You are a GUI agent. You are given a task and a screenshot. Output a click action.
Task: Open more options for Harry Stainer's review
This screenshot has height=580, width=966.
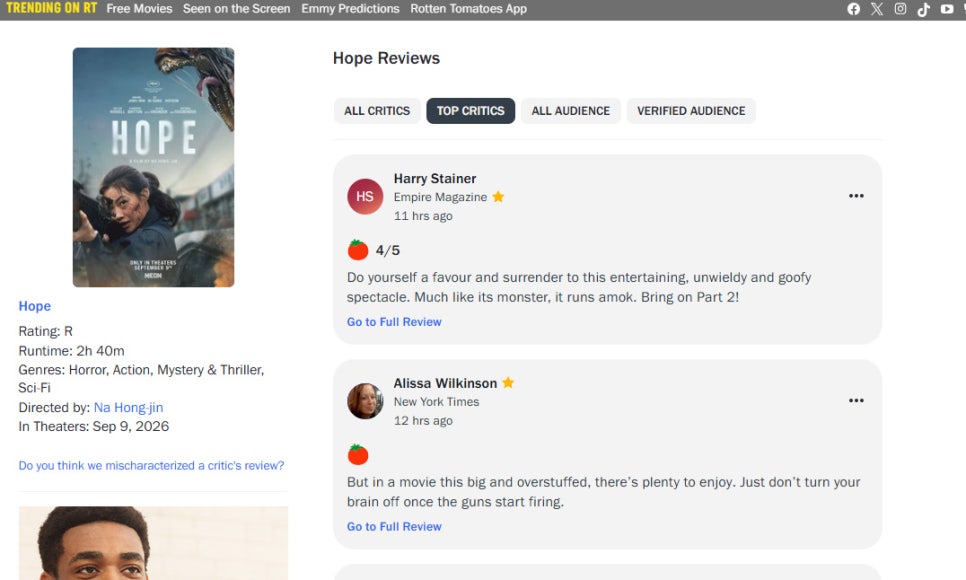pos(856,196)
